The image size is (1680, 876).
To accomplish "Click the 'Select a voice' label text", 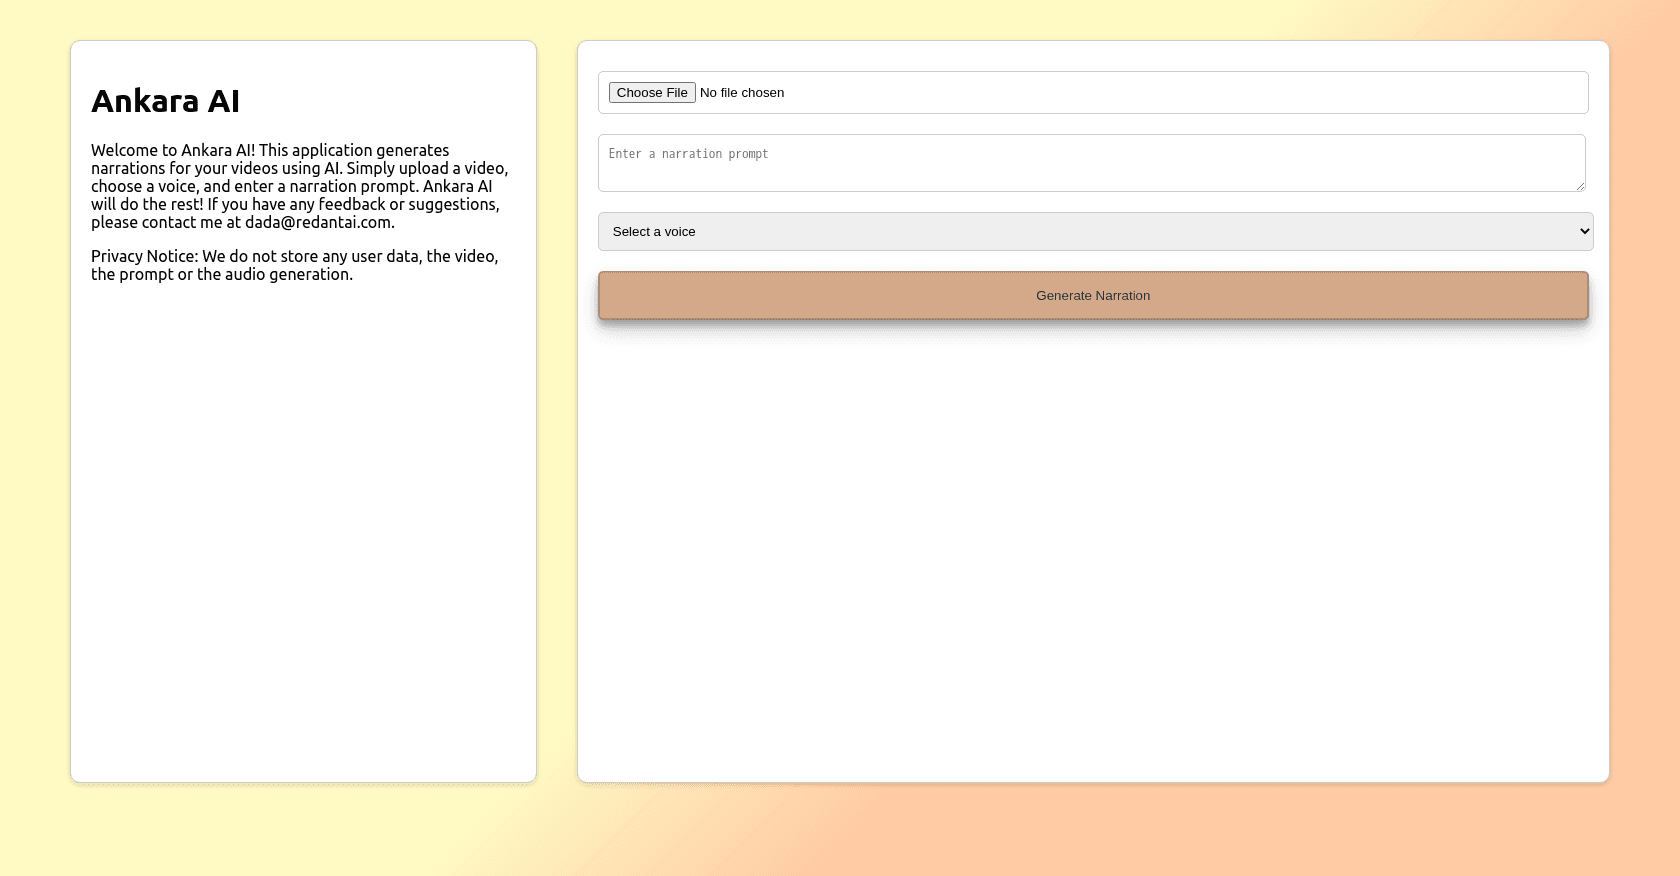I will (654, 232).
